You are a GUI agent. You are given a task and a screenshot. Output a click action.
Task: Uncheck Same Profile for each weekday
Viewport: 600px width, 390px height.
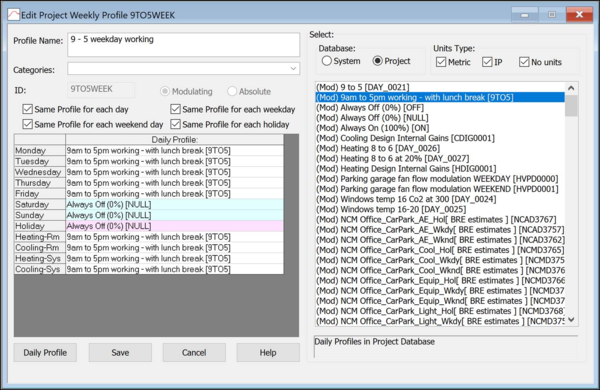pyautogui.click(x=175, y=109)
